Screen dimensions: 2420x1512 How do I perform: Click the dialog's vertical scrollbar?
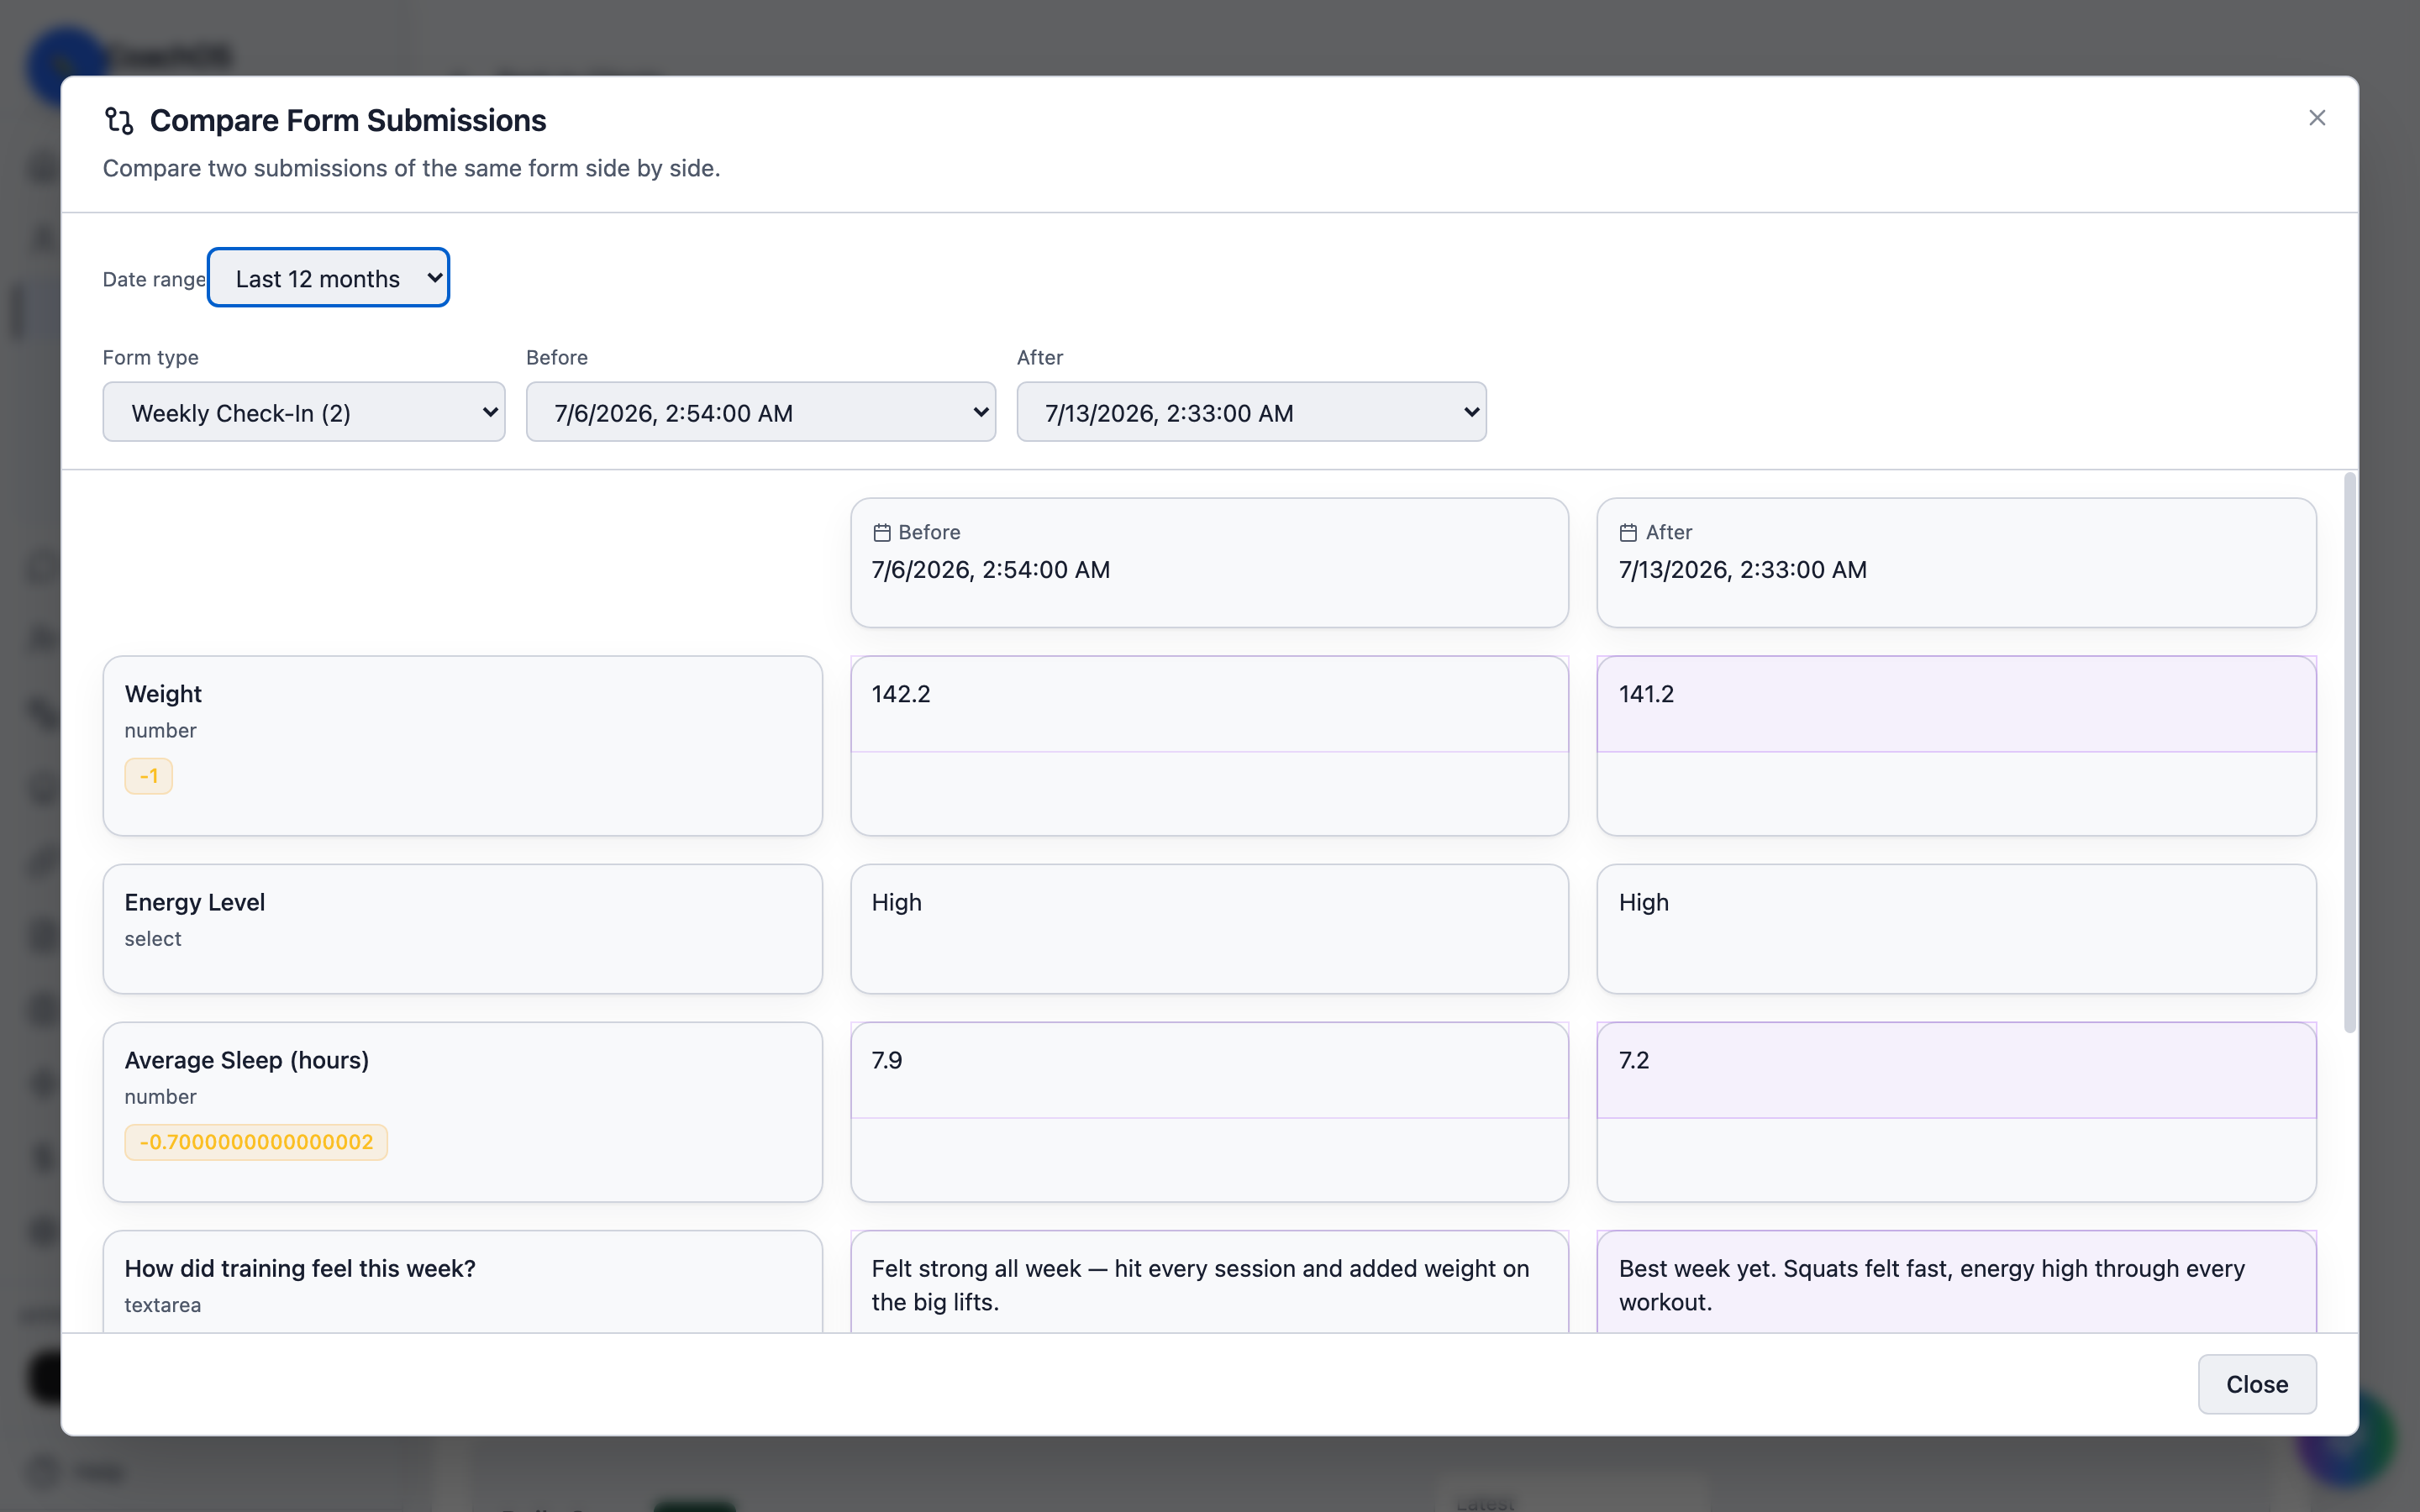pyautogui.click(x=2349, y=753)
